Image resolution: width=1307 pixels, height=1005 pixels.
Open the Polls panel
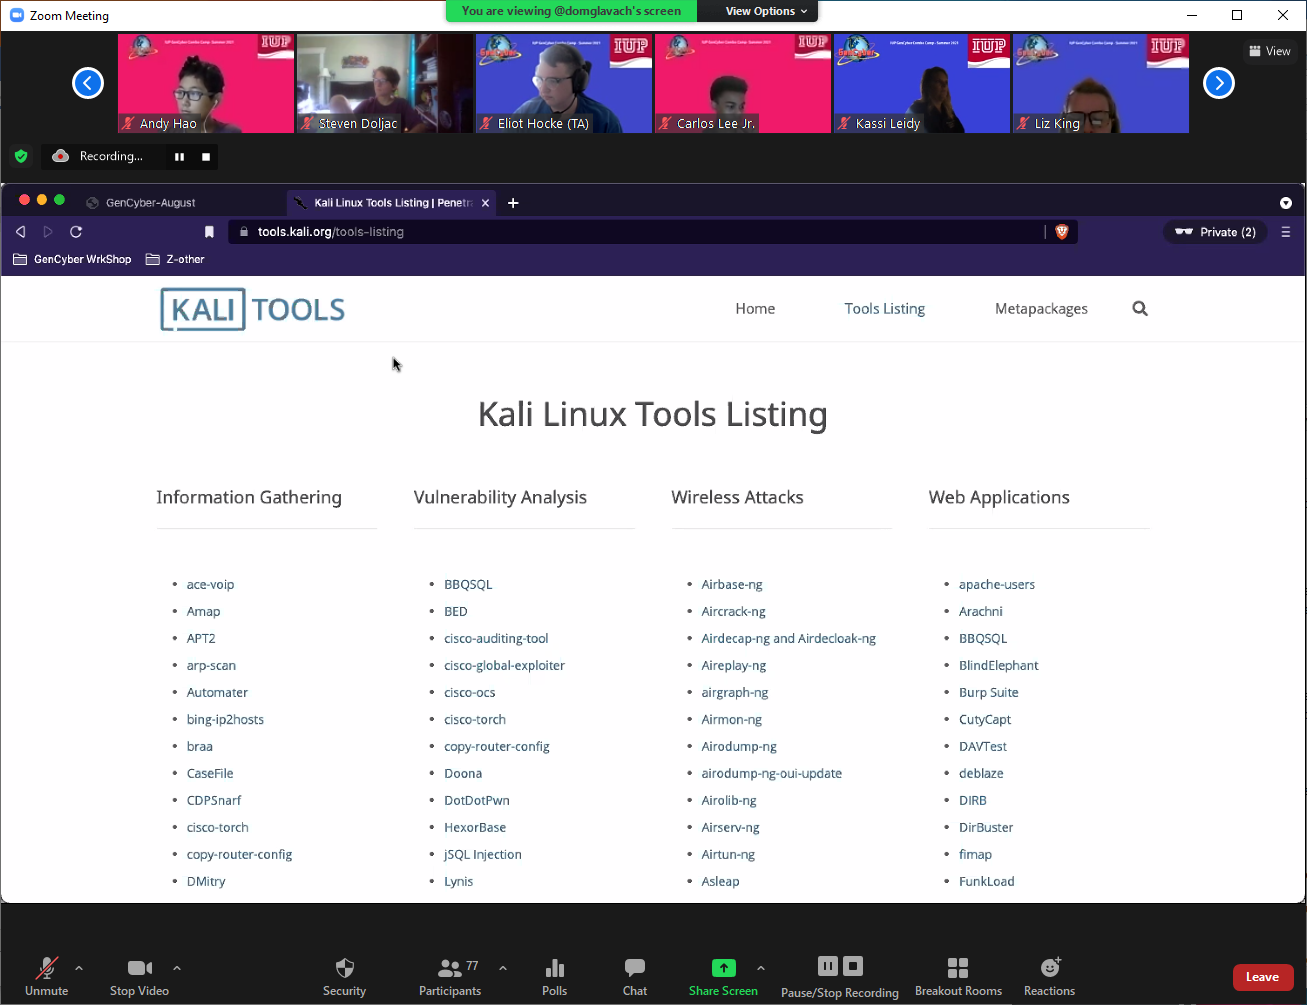click(x=554, y=976)
